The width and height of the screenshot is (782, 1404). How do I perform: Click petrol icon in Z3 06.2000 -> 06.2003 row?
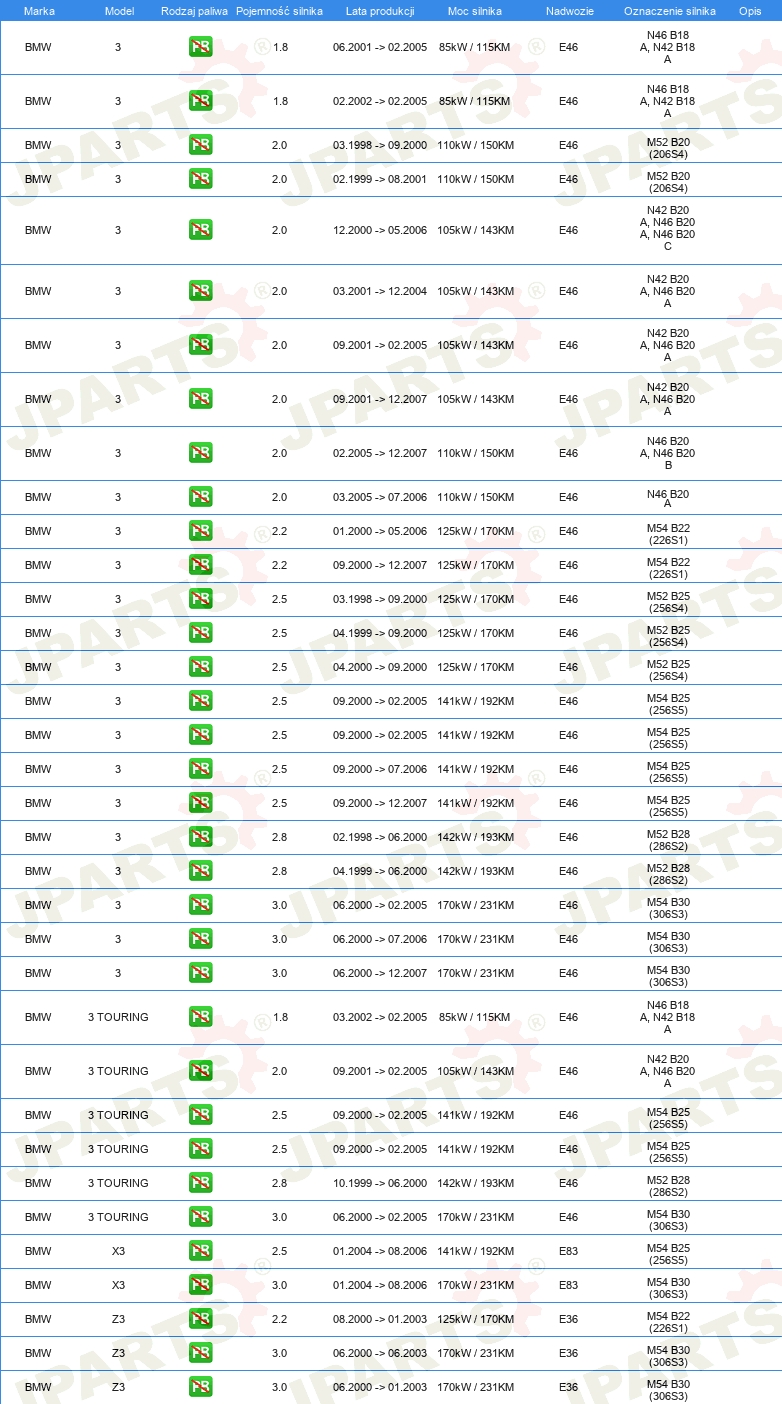tap(200, 1353)
